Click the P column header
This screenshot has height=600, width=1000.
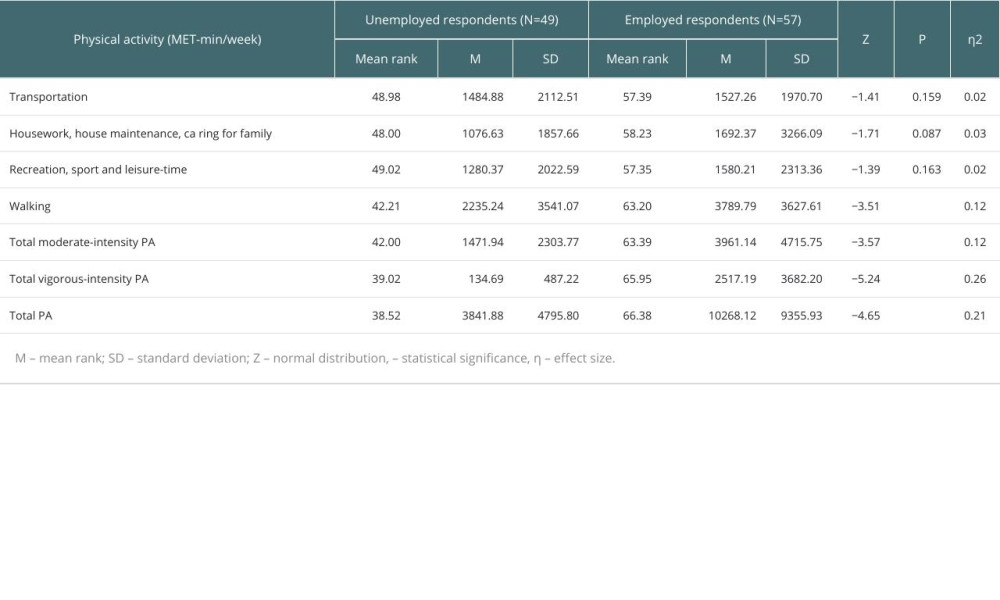pyautogui.click(x=922, y=40)
